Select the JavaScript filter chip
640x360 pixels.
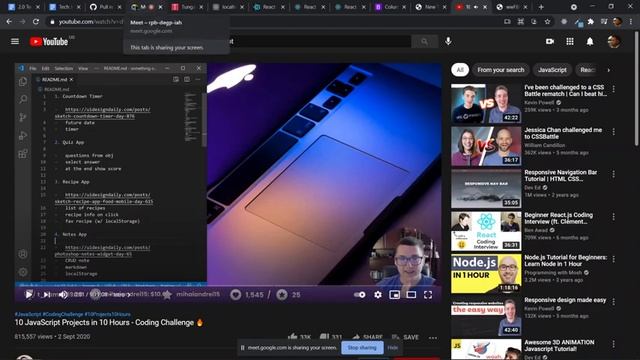(552, 70)
